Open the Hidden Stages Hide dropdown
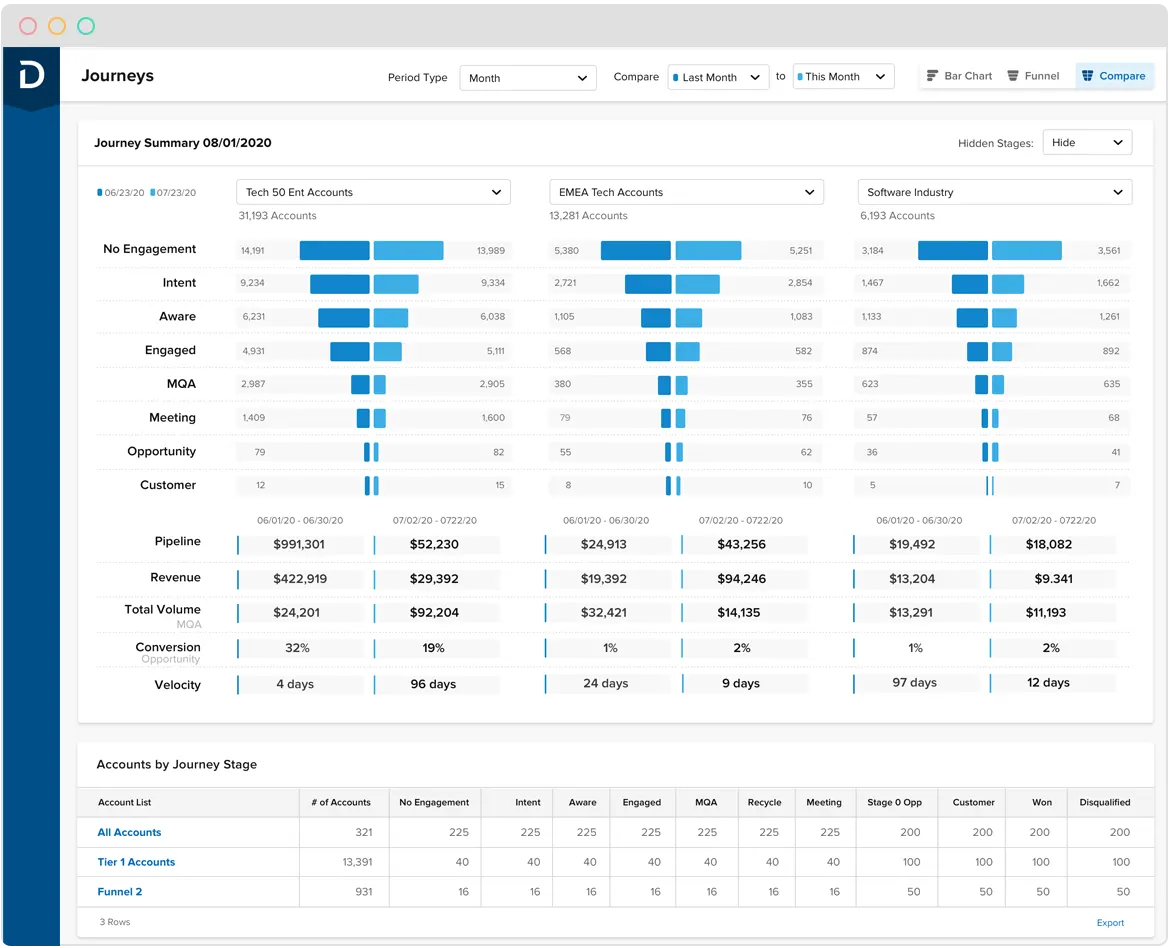The height and width of the screenshot is (948, 1170). click(x=1086, y=141)
